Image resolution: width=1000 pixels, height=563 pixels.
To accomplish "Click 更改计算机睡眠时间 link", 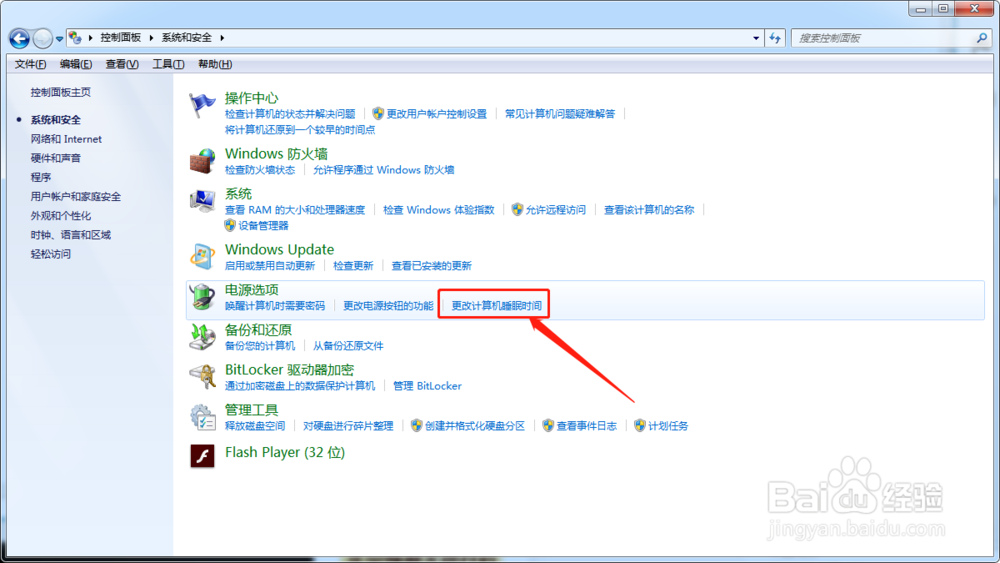I will (x=496, y=306).
